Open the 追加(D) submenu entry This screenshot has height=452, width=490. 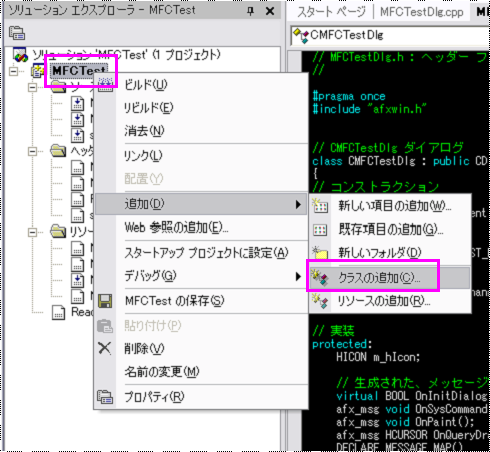(x=201, y=204)
